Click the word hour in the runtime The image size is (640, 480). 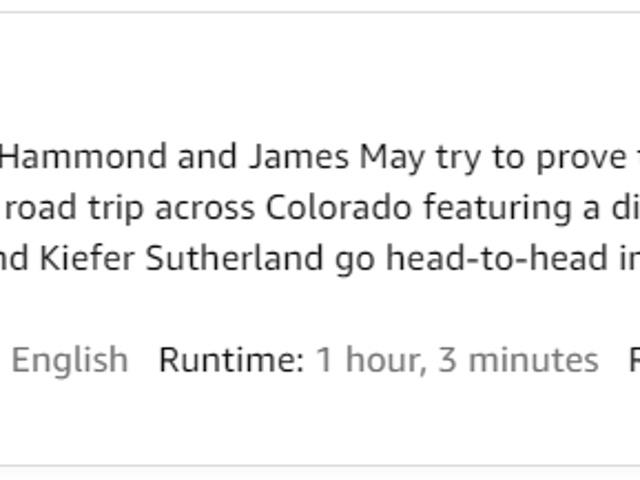pos(386,361)
